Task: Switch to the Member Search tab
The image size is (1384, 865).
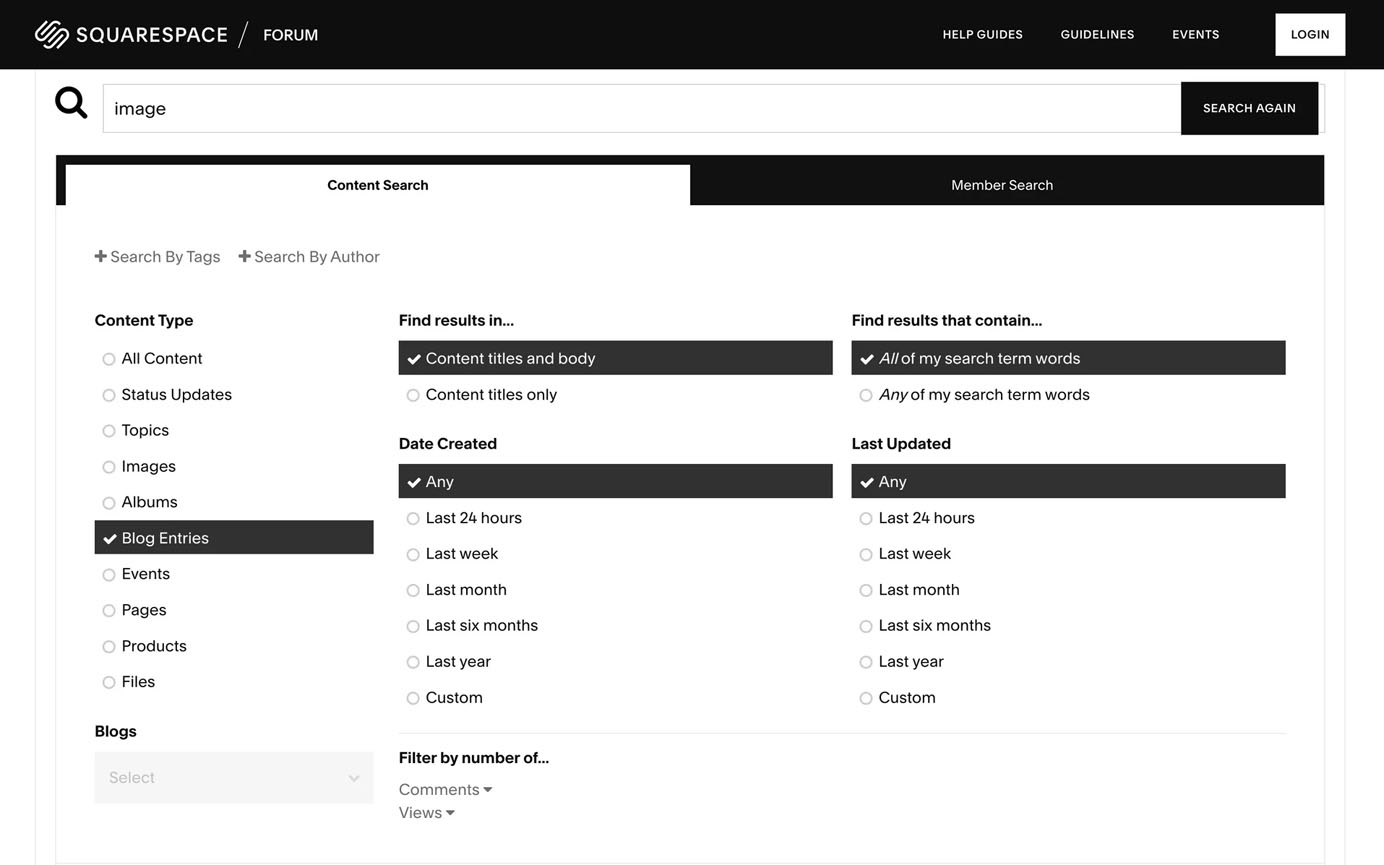Action: coord(1002,185)
